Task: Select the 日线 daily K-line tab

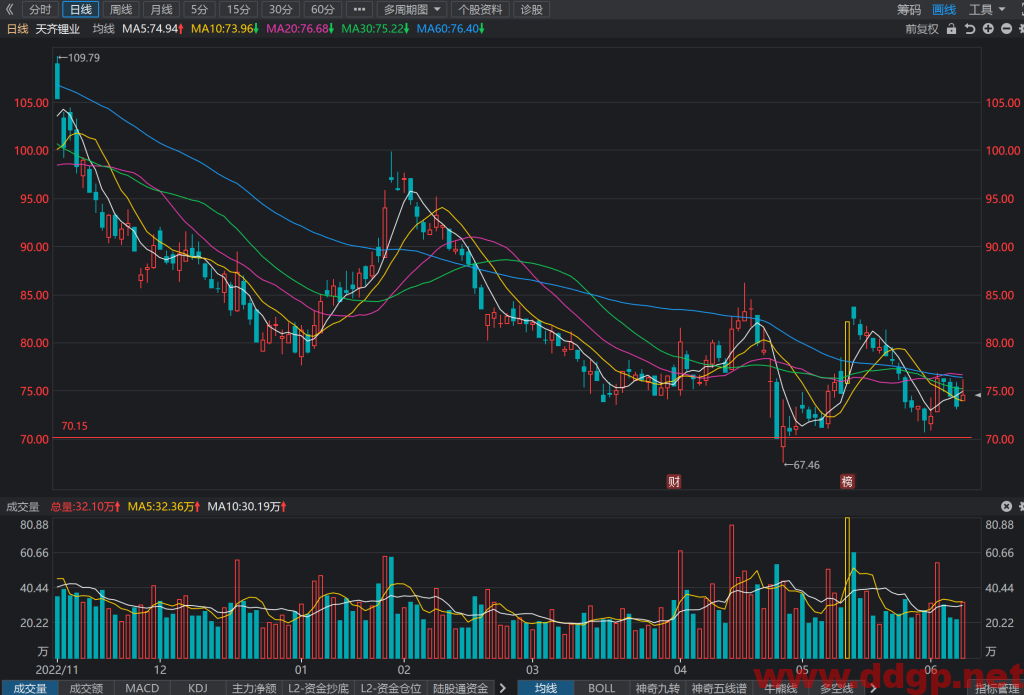Action: point(80,9)
